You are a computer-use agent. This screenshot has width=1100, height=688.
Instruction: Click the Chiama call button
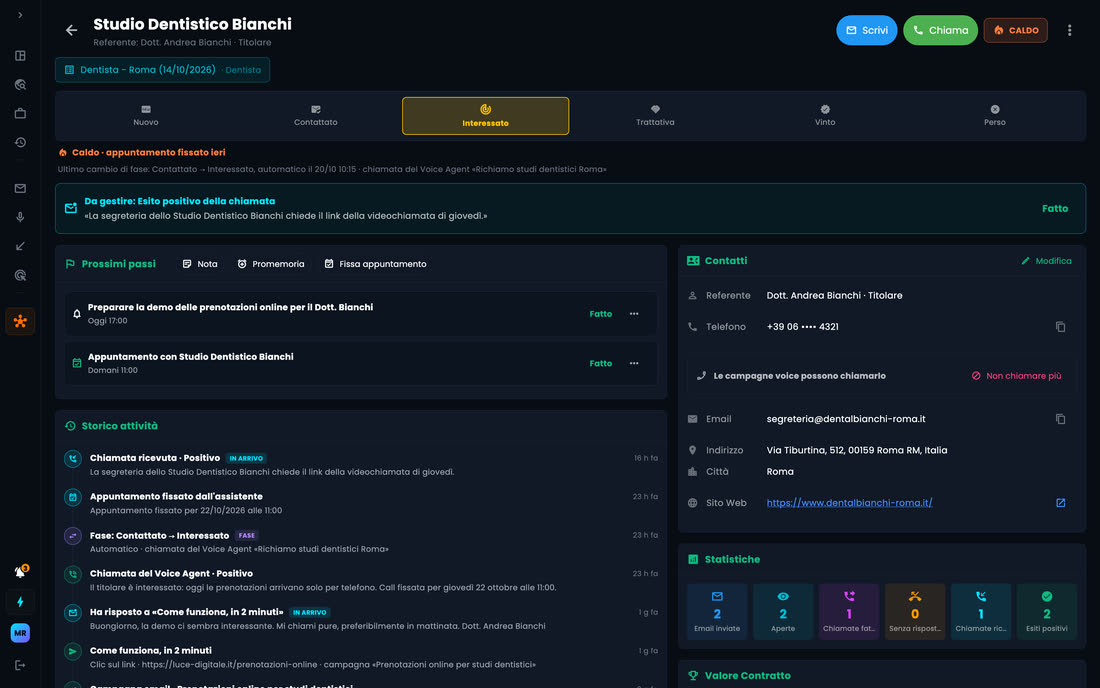(x=940, y=30)
